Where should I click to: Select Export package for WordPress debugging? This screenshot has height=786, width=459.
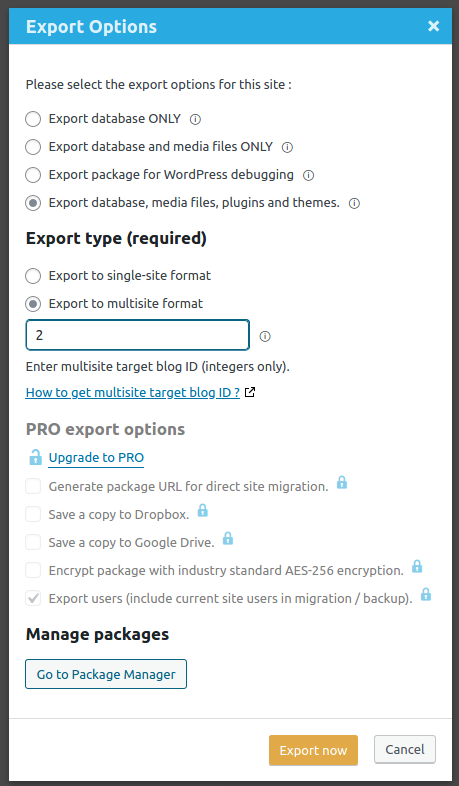click(x=33, y=175)
